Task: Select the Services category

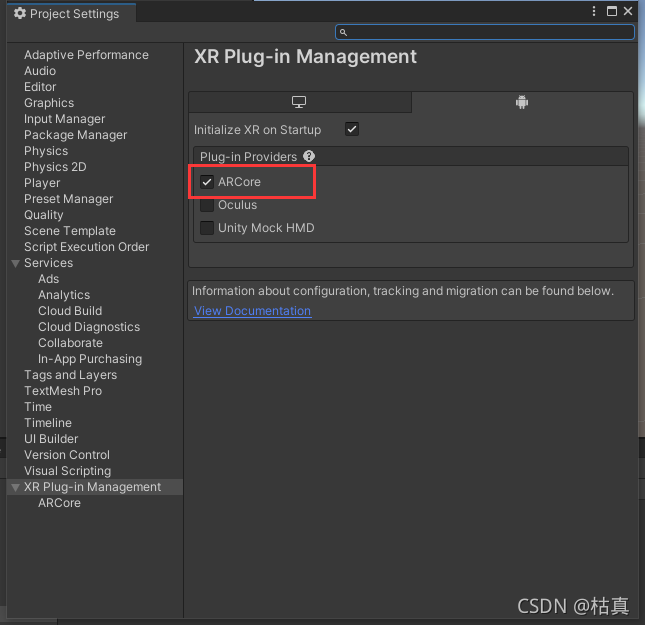Action: [x=49, y=263]
